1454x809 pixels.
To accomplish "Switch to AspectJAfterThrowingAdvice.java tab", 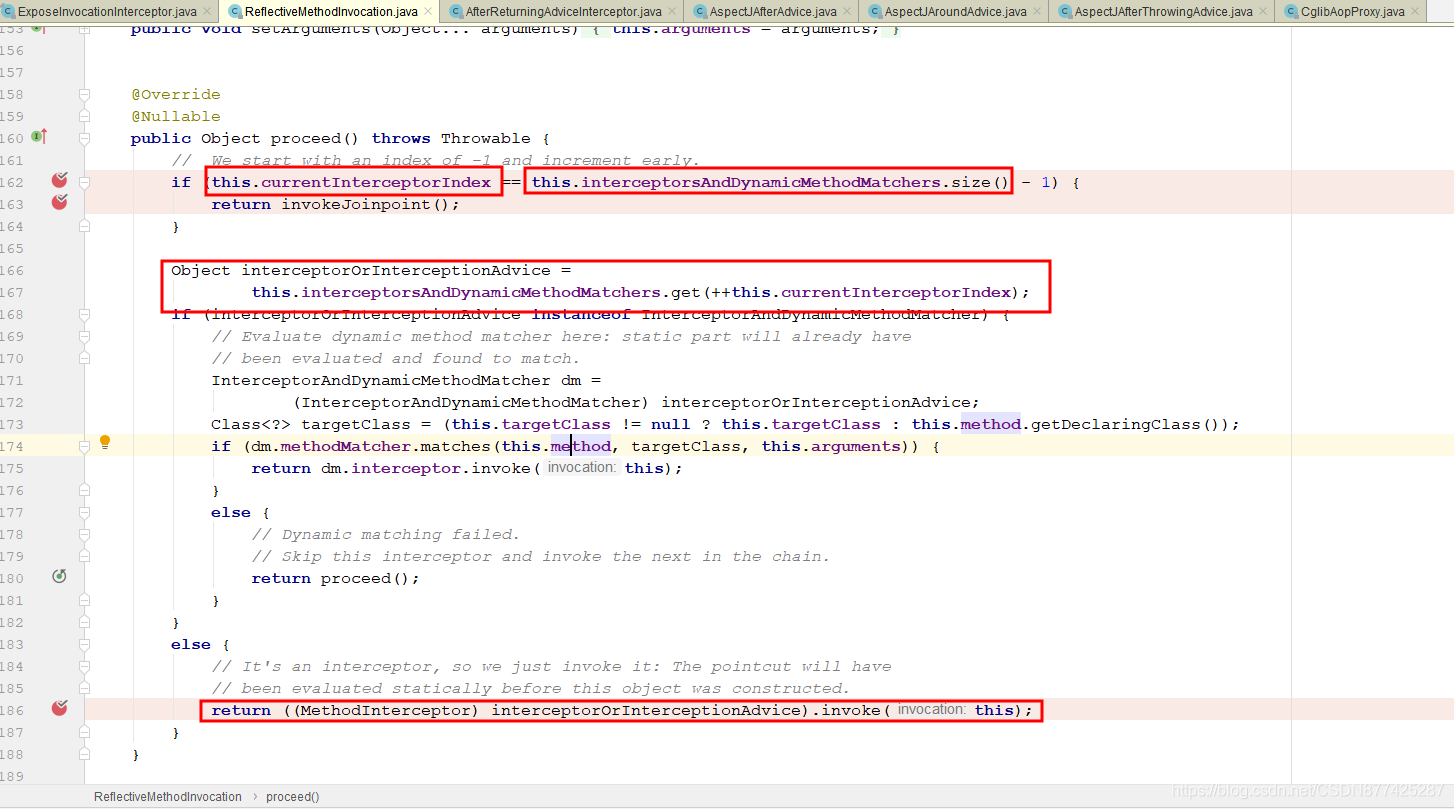I will click(x=1161, y=12).
